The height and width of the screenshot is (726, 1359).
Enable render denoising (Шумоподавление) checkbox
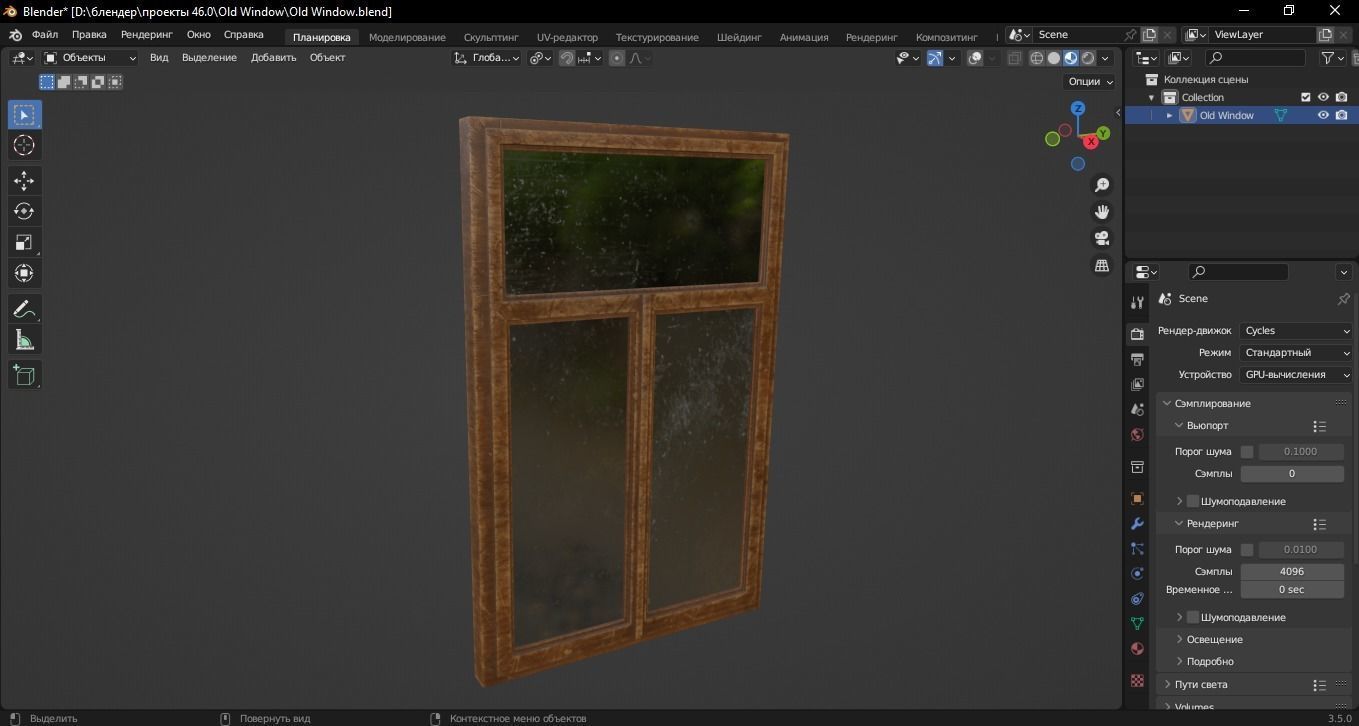click(x=1193, y=617)
